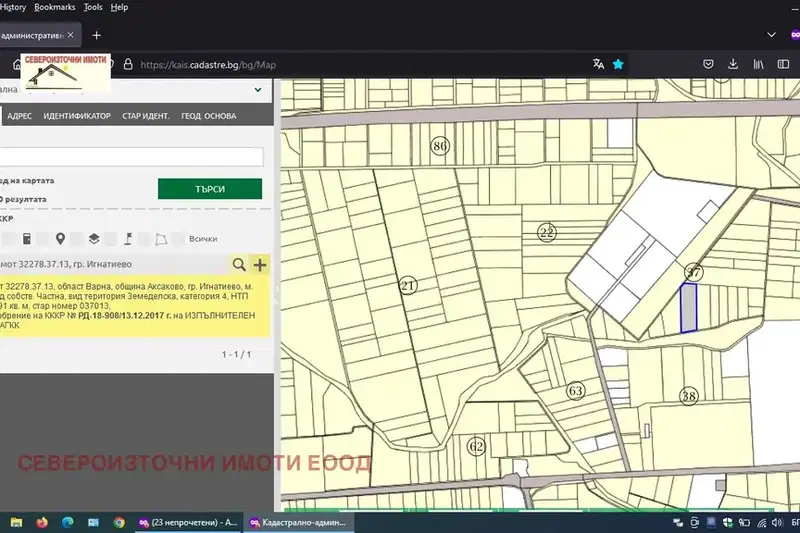Viewport: 800px width, 533px height.
Task: Switch to the ИДЕНТИФИКАТОР tab
Action: pyautogui.click(x=77, y=116)
